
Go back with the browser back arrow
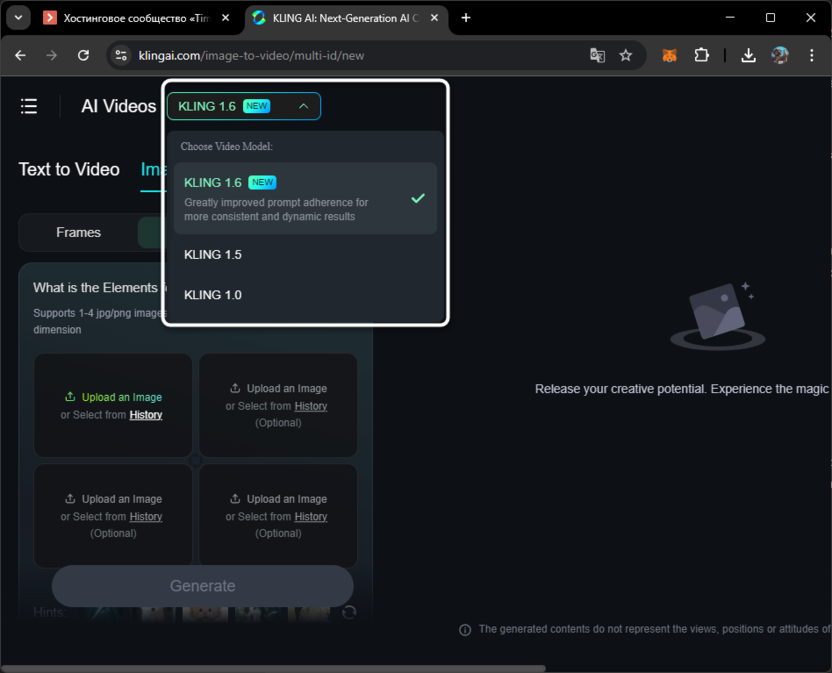[20, 55]
